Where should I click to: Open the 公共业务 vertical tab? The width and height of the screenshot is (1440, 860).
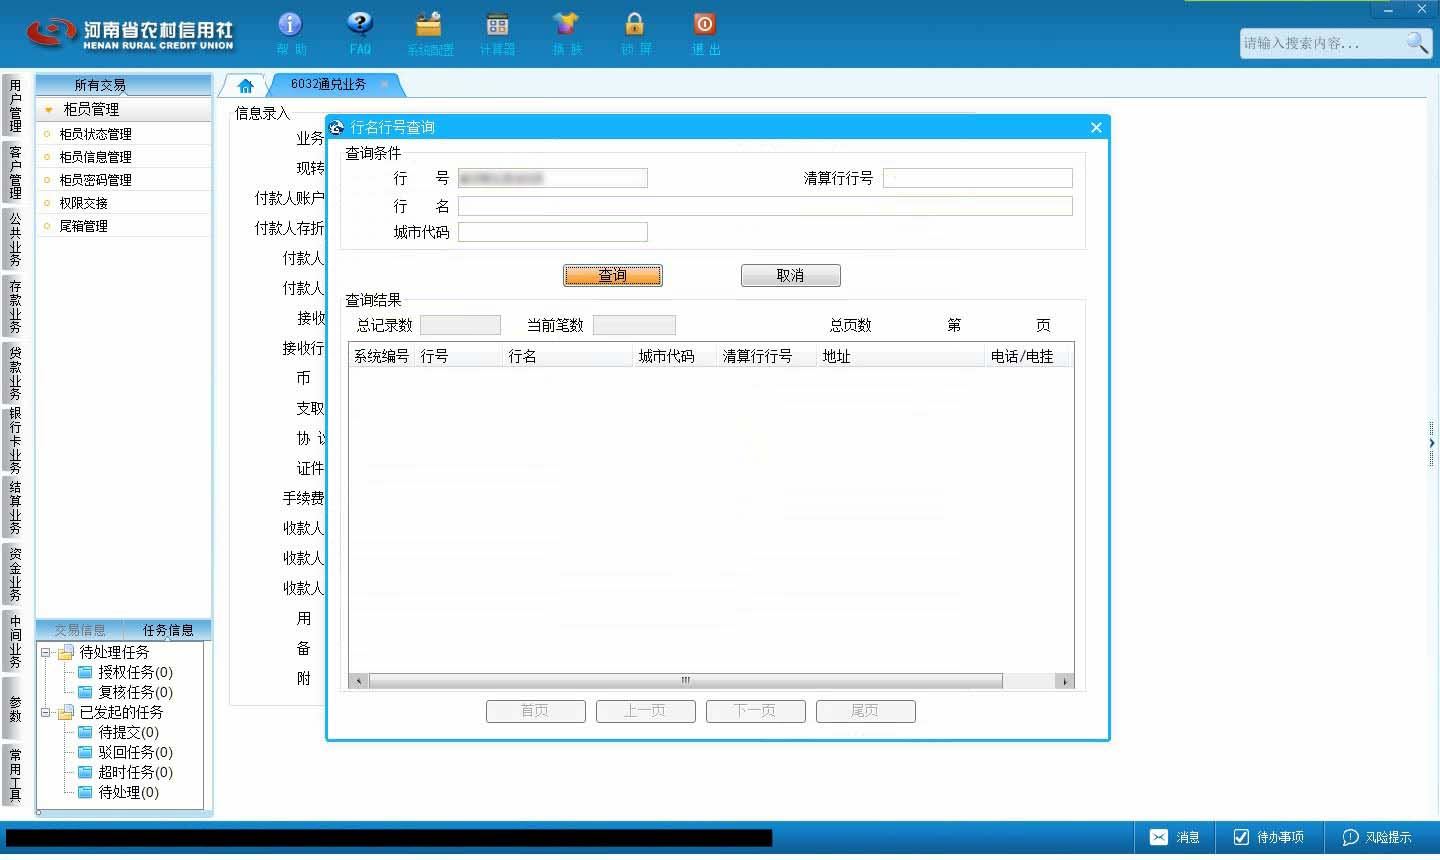click(x=14, y=239)
